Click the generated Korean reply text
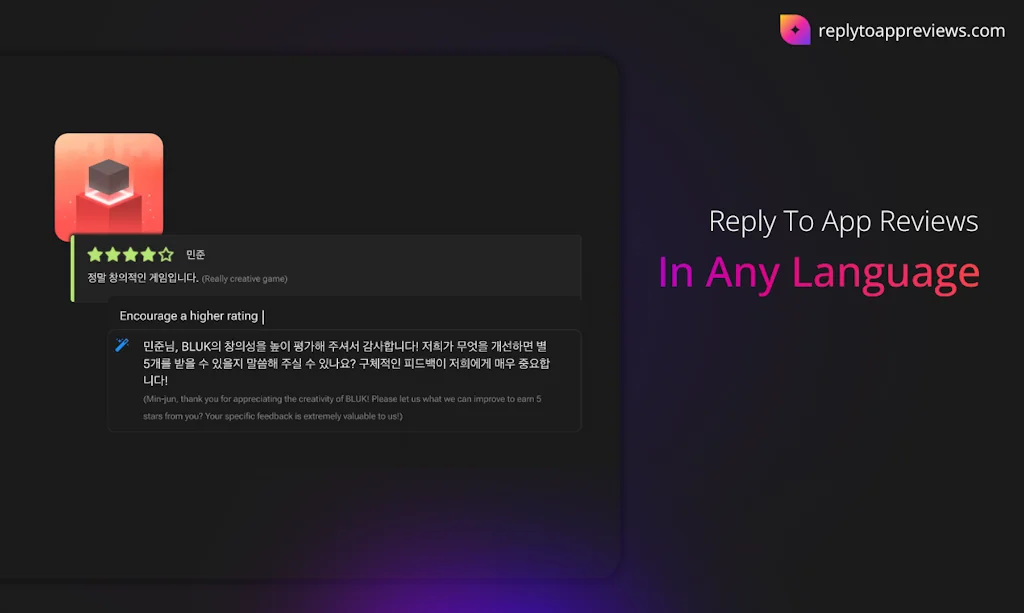Viewport: 1024px width, 613px height. tap(346, 363)
